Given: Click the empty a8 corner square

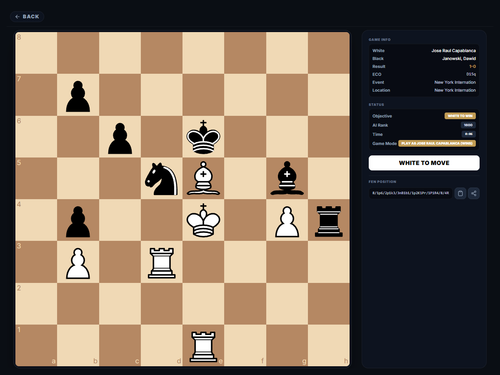Looking at the screenshot, I should (x=36, y=53).
